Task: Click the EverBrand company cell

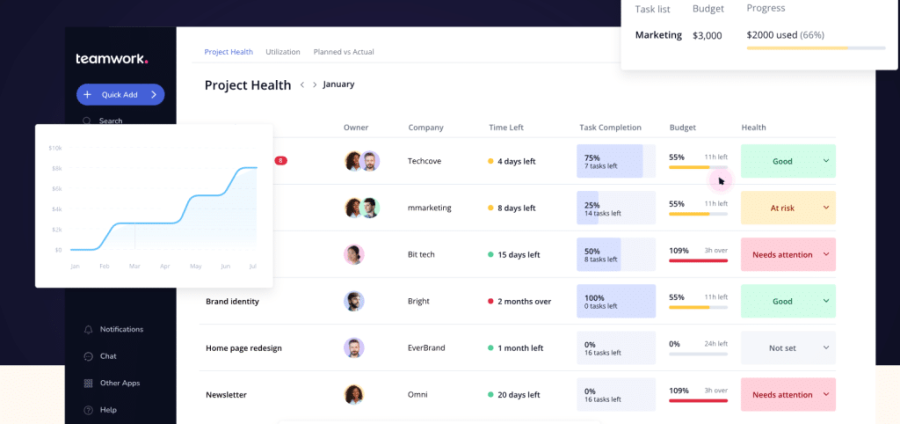Action: (x=426, y=348)
